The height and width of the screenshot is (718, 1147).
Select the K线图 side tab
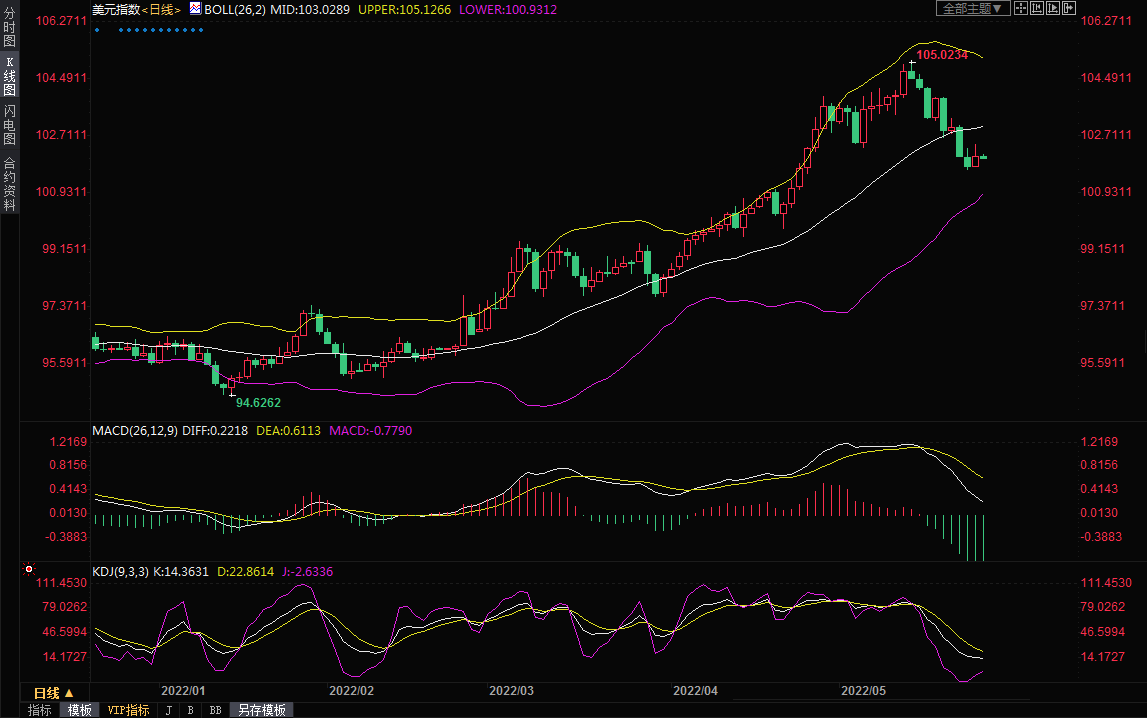click(x=9, y=76)
